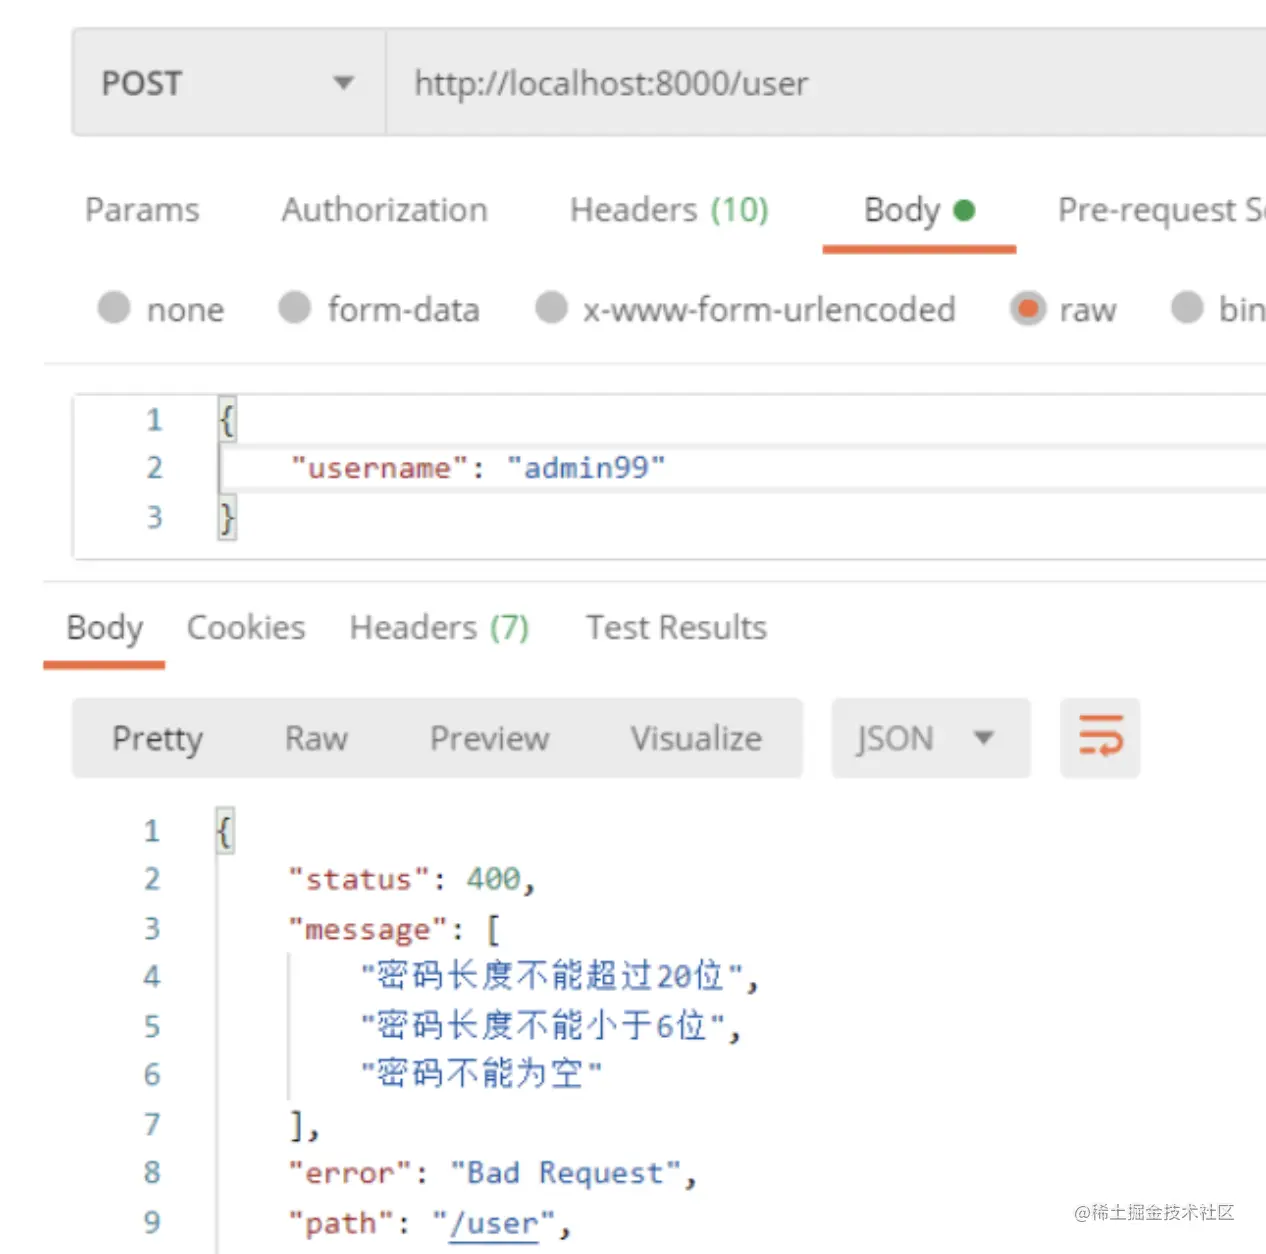1266x1254 pixels.
Task: Select the form-data radio button
Action: click(294, 308)
